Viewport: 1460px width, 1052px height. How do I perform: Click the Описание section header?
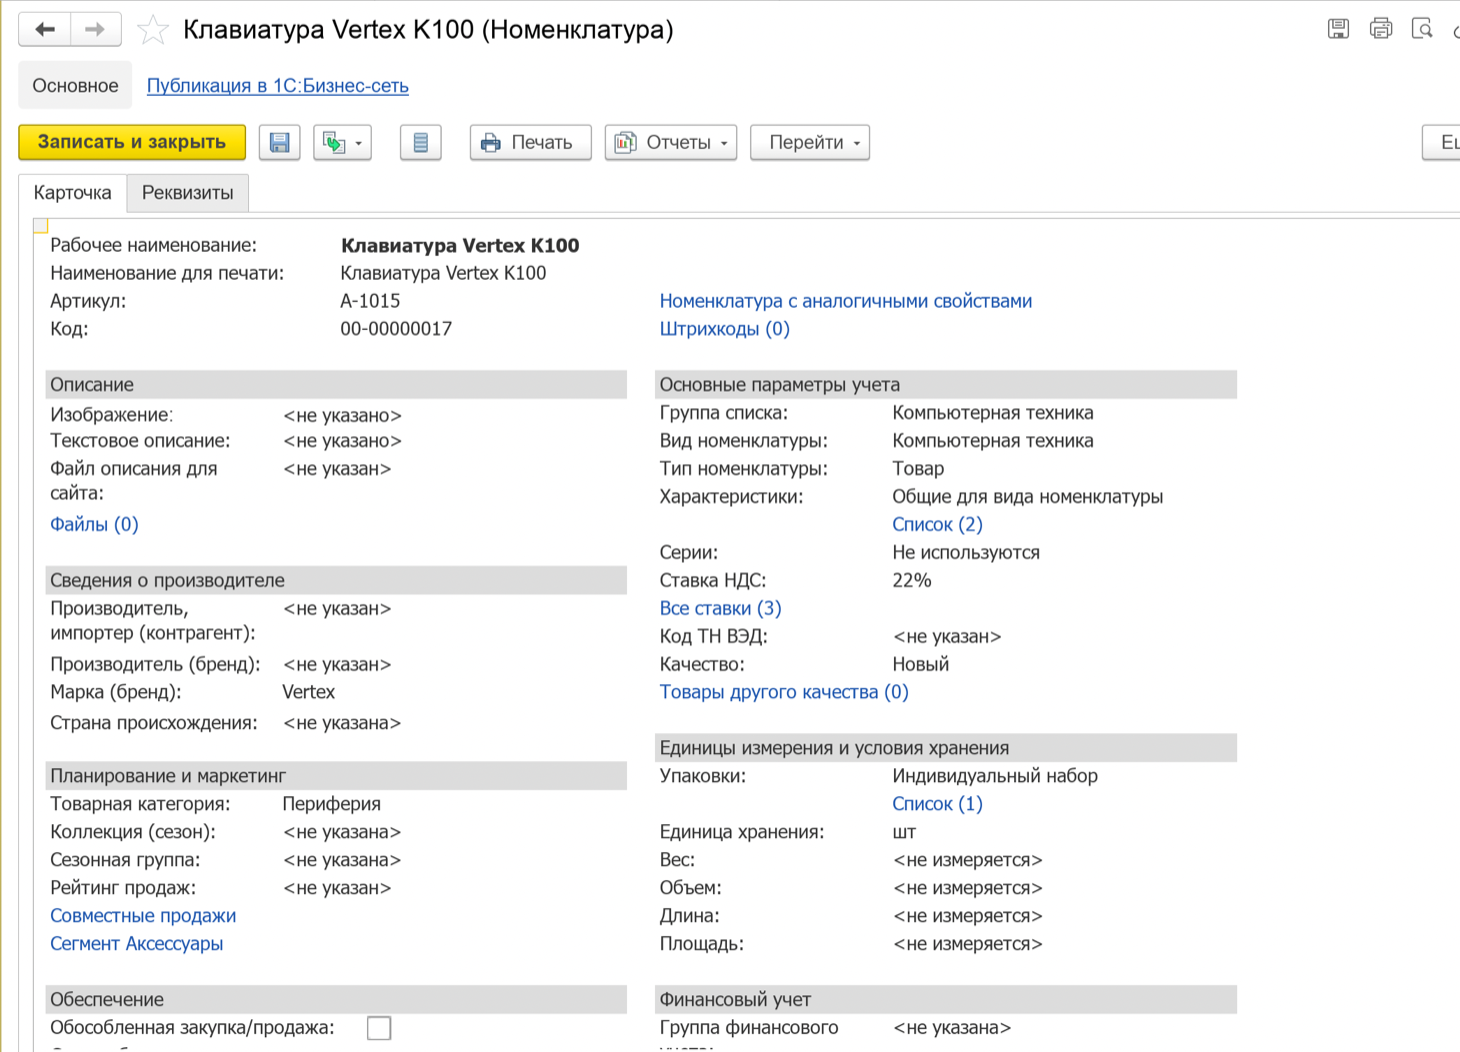click(x=336, y=385)
